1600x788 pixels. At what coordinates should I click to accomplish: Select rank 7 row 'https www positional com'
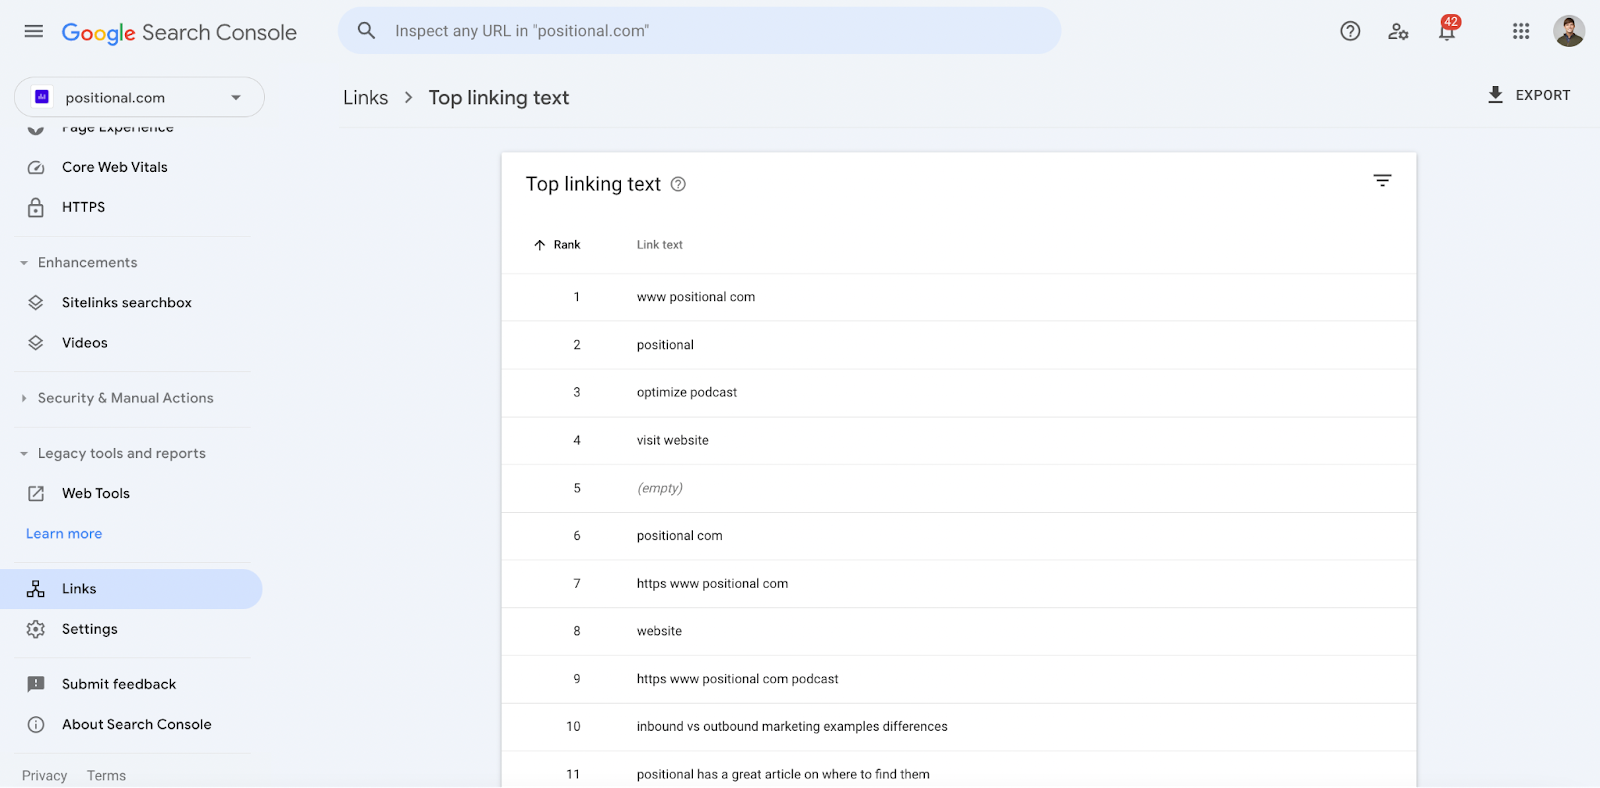pyautogui.click(x=958, y=584)
